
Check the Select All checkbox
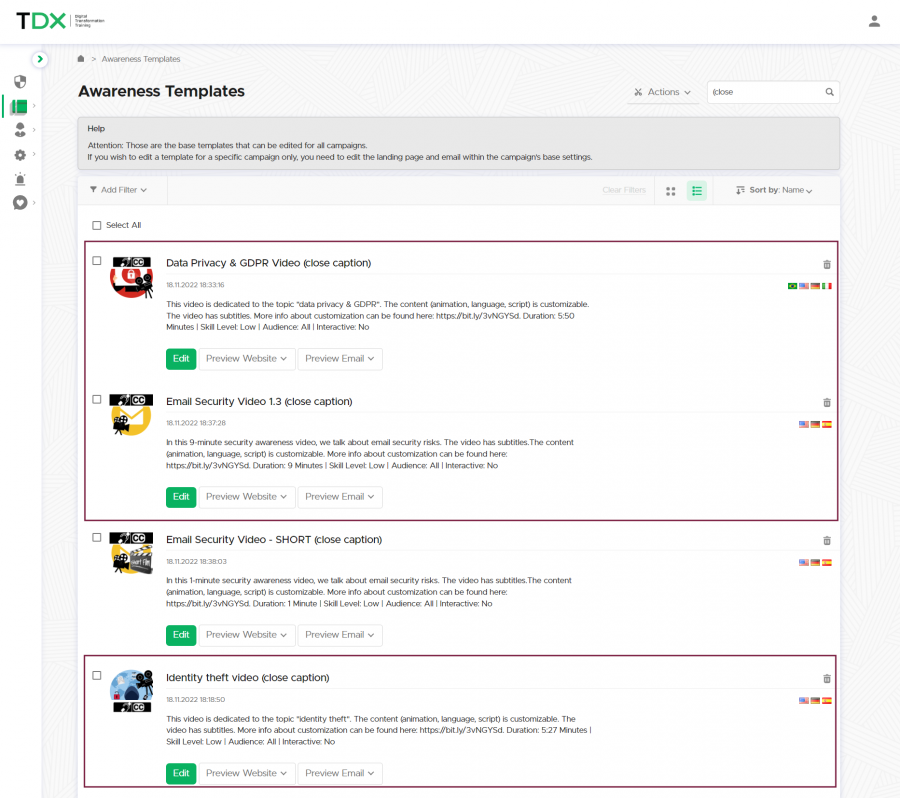[x=97, y=226]
